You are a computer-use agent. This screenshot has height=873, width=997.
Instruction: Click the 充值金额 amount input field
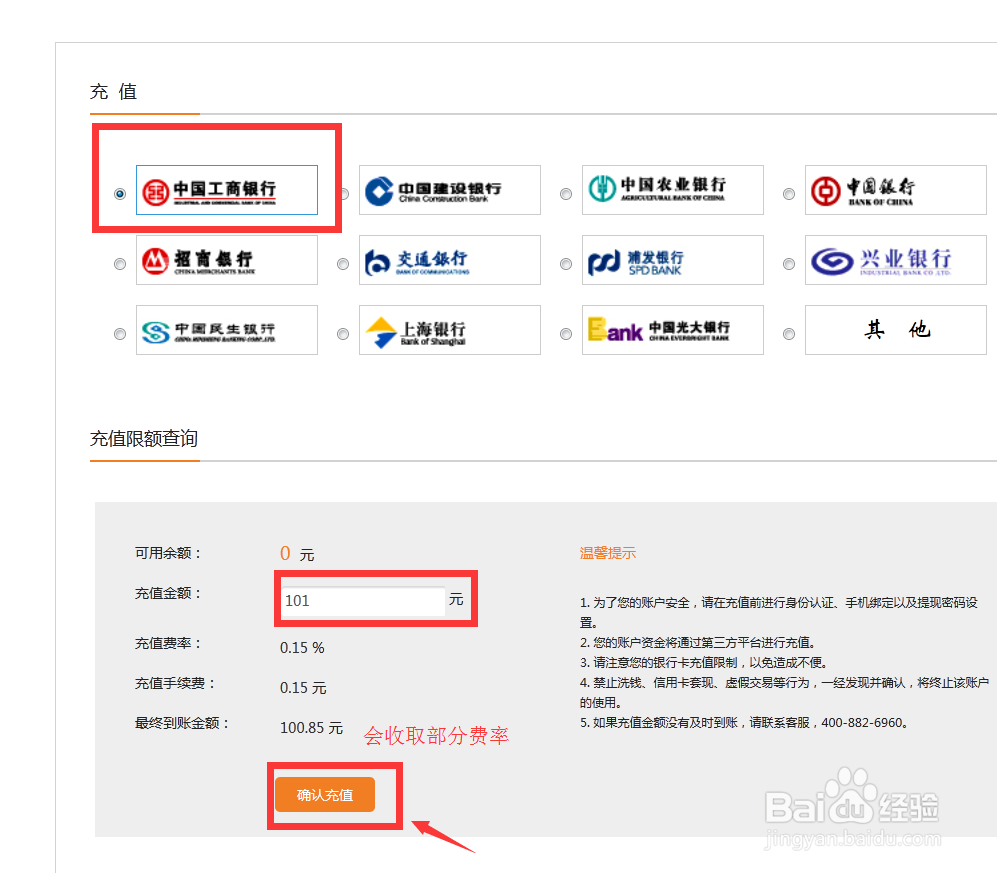363,601
